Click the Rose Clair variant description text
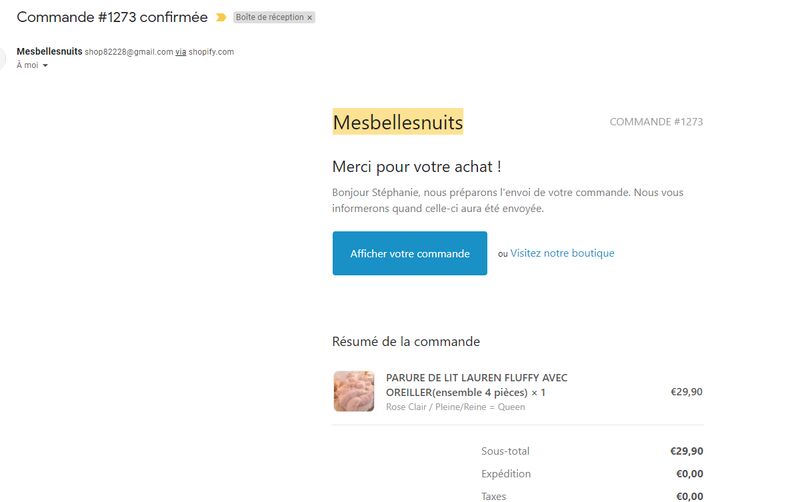 click(x=455, y=407)
